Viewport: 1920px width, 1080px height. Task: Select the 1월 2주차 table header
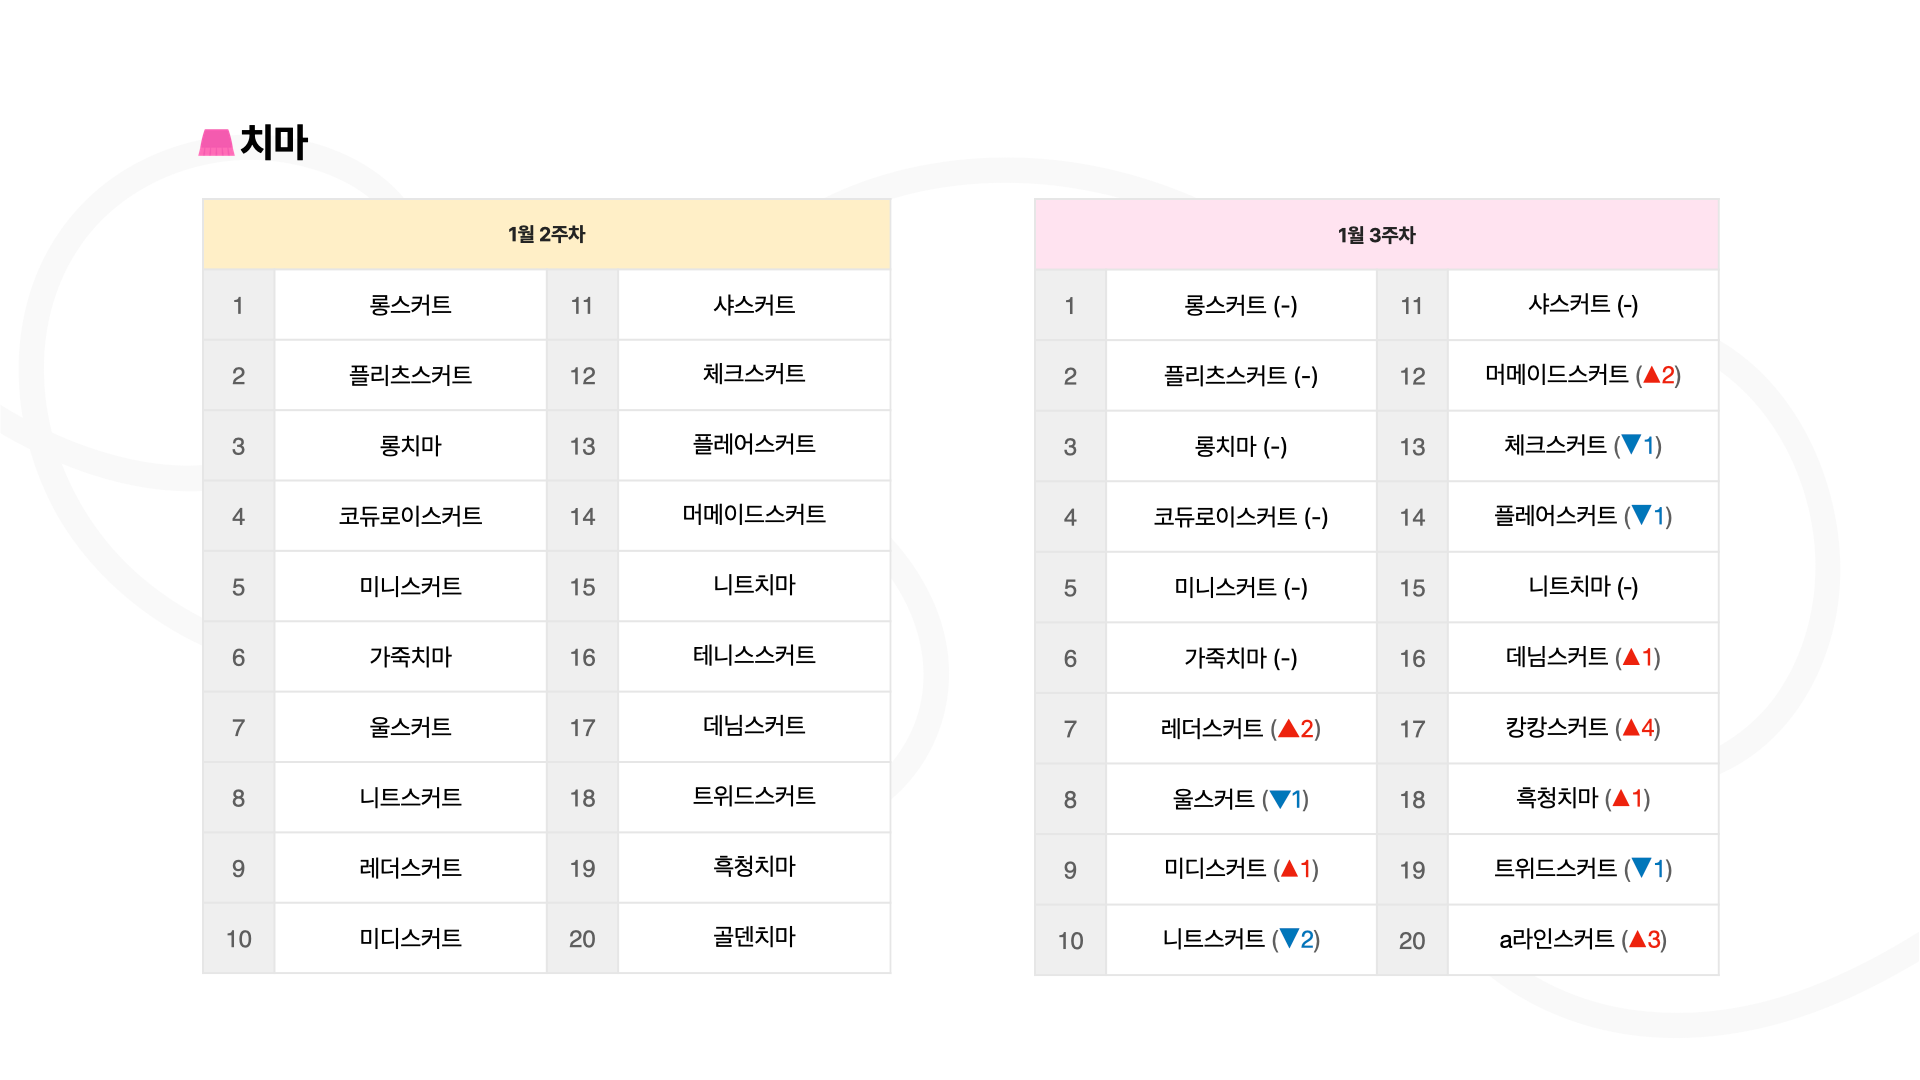pyautogui.click(x=546, y=234)
